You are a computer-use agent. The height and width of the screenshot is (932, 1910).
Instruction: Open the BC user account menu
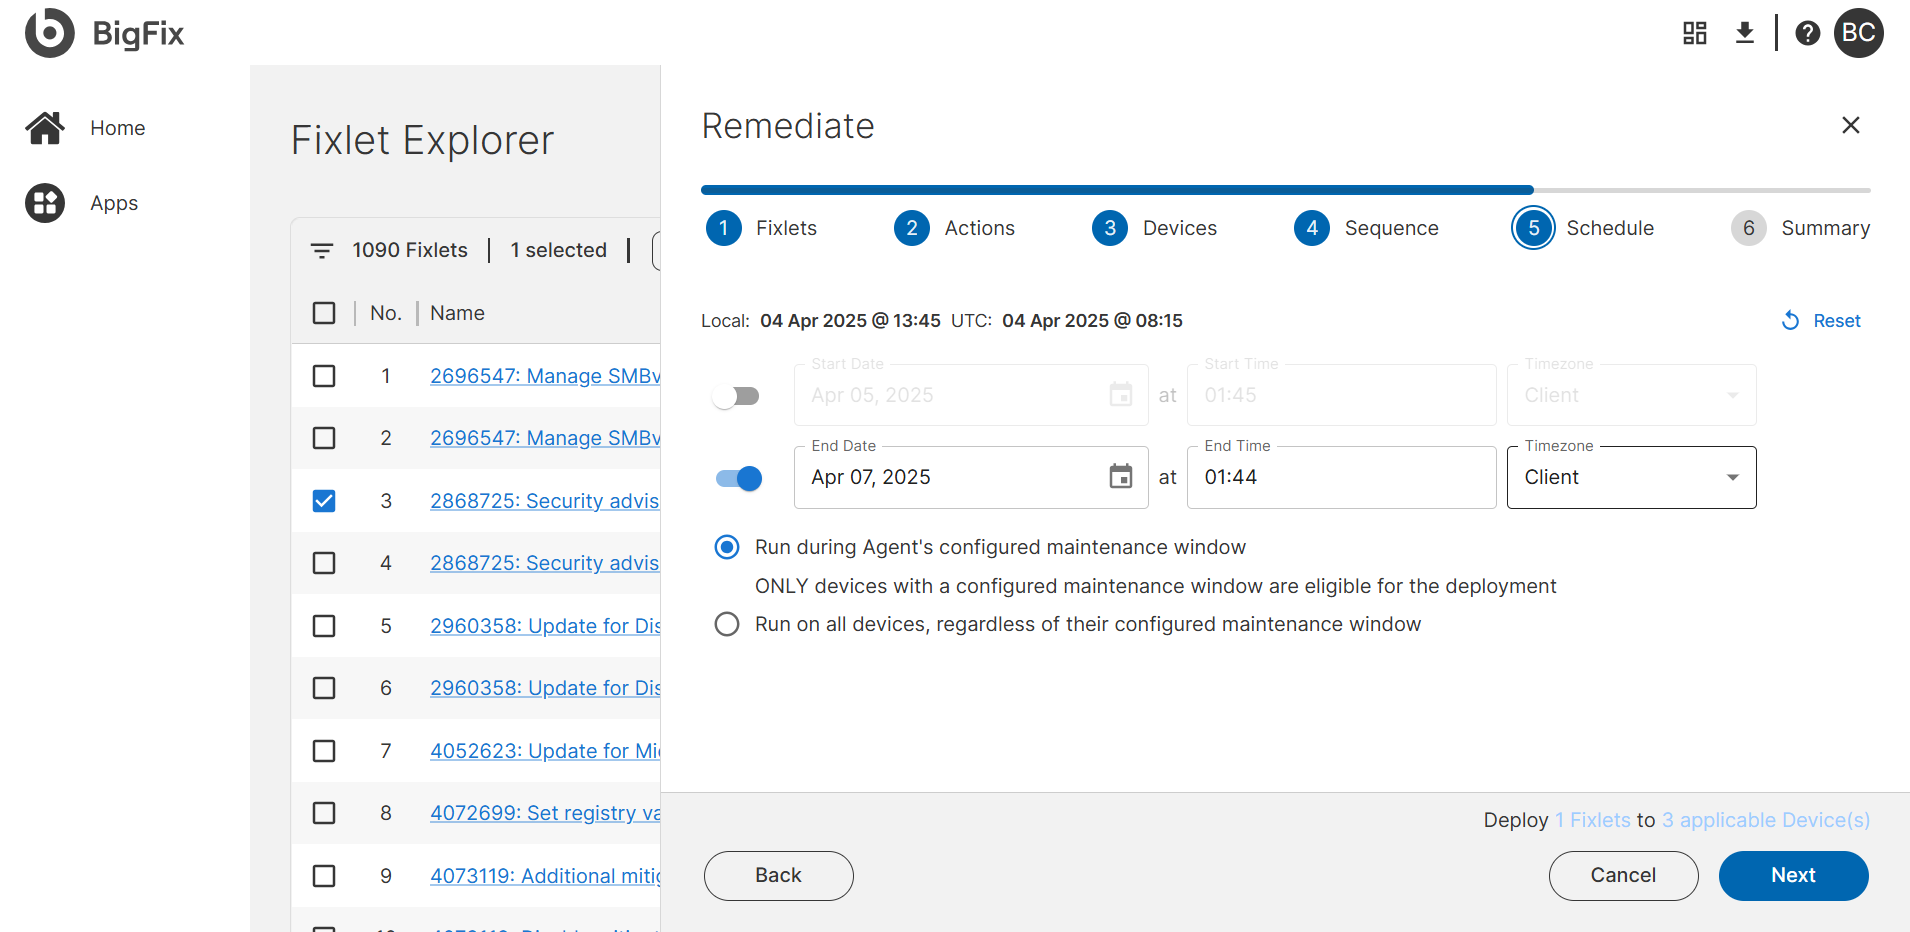[1858, 33]
